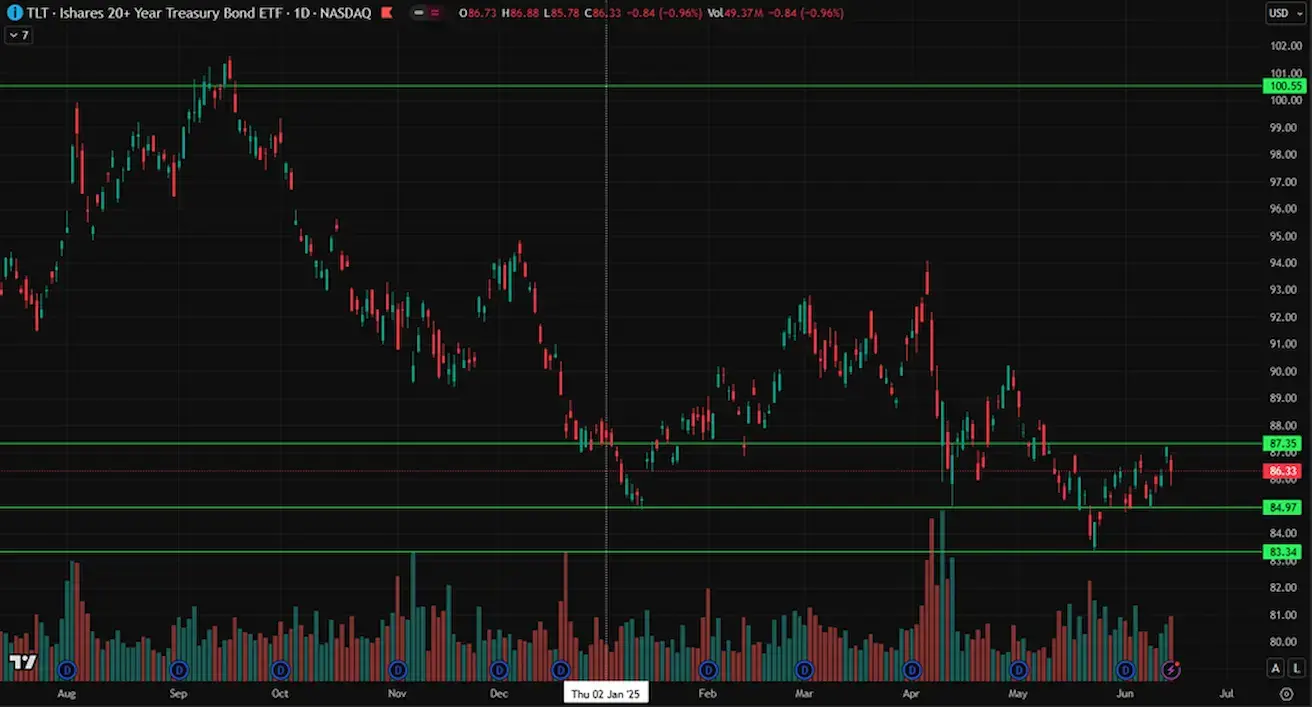Click the 100.55 green price label
The height and width of the screenshot is (707, 1312).
[x=1285, y=86]
